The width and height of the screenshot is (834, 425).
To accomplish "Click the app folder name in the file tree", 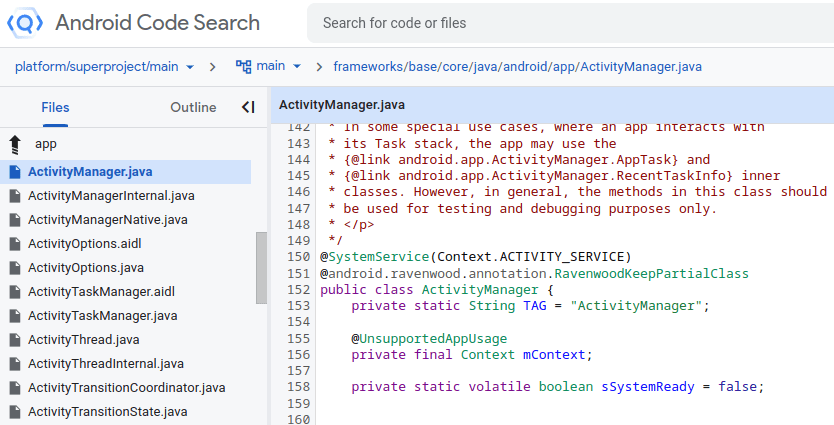I will [x=46, y=144].
